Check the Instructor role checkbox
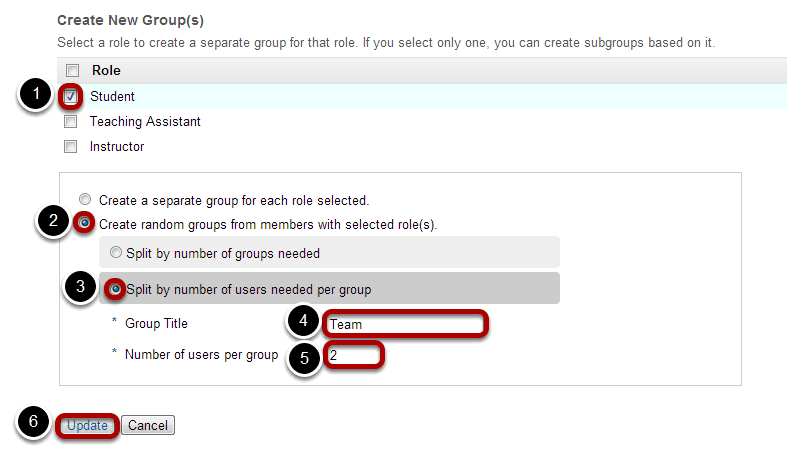Image resolution: width=787 pixels, height=465 pixels. click(x=71, y=147)
